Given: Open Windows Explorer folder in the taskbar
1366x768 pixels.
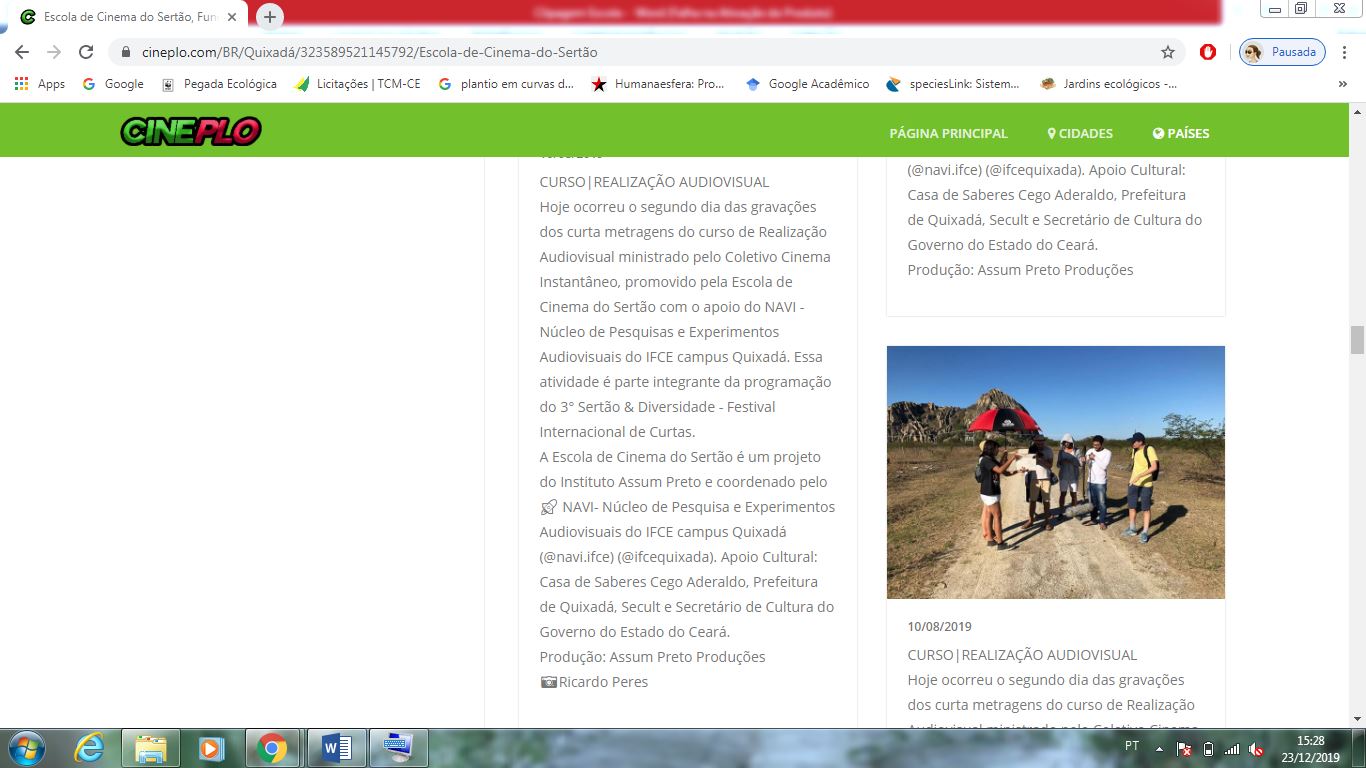Looking at the screenshot, I should pos(151,748).
